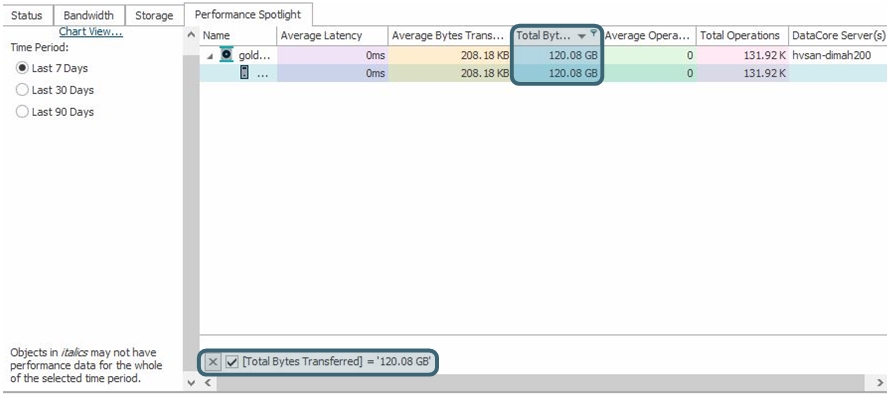Click the filter icon on Total Bytes column
This screenshot has width=890, height=395.
point(594,34)
